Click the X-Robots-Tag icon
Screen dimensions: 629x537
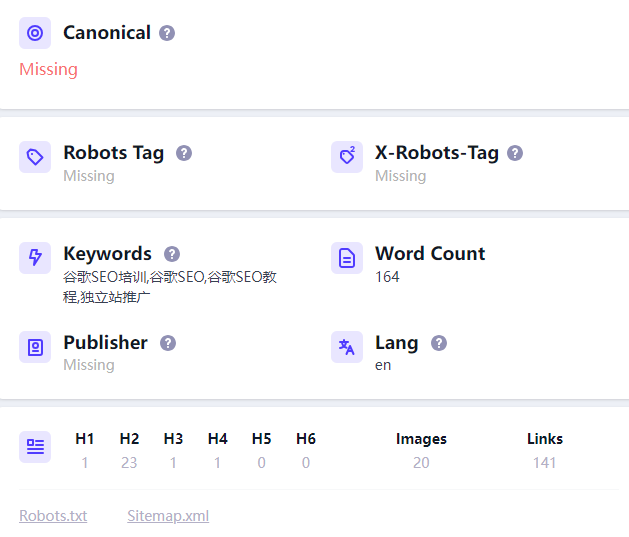347,157
